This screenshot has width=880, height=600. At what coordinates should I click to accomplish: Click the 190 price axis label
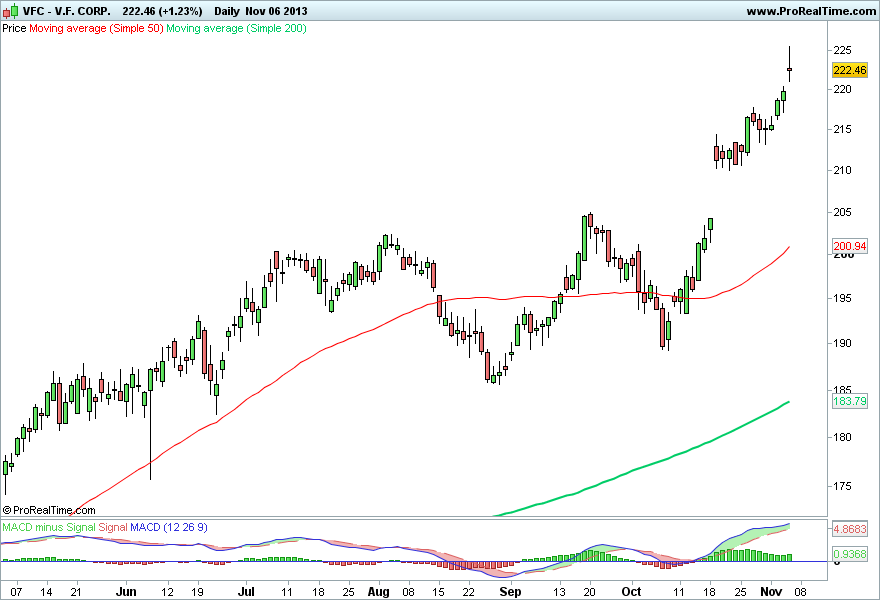[x=842, y=343]
